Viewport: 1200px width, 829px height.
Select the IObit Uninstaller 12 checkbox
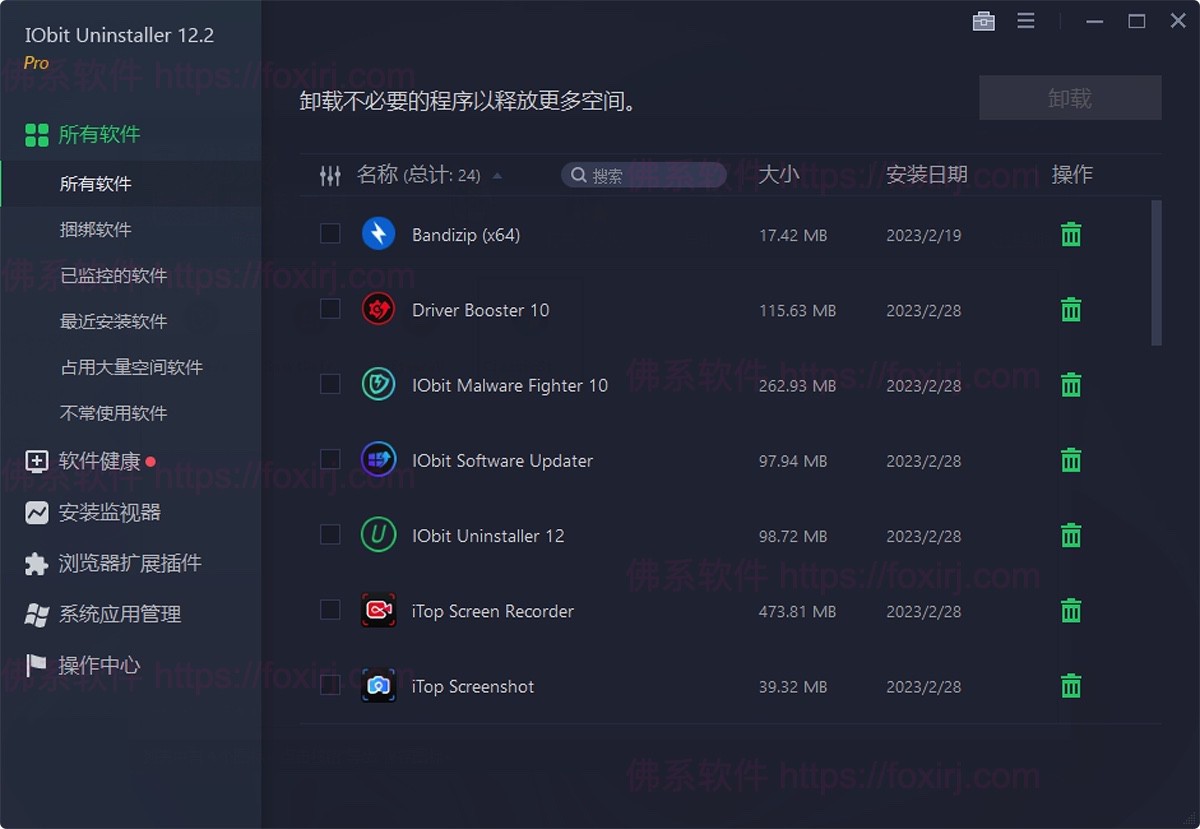(330, 534)
